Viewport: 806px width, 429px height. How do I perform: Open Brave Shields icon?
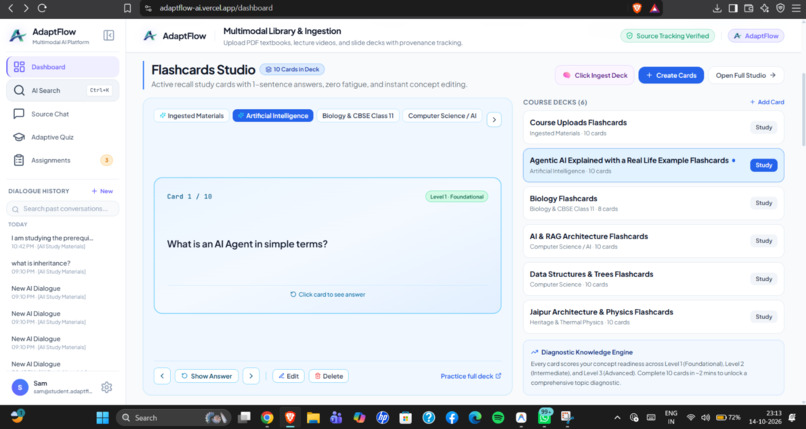pos(637,8)
